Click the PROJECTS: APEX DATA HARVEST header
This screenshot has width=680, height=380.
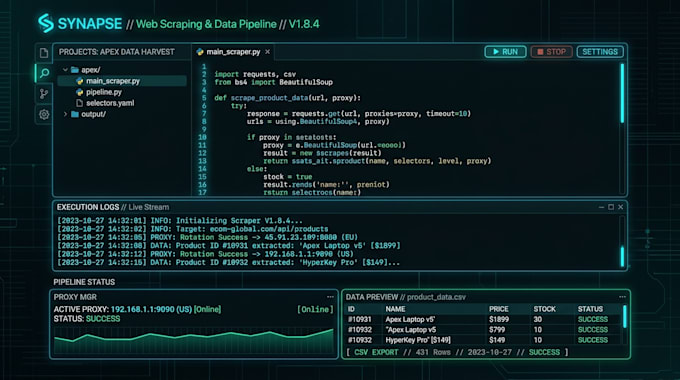coord(117,52)
